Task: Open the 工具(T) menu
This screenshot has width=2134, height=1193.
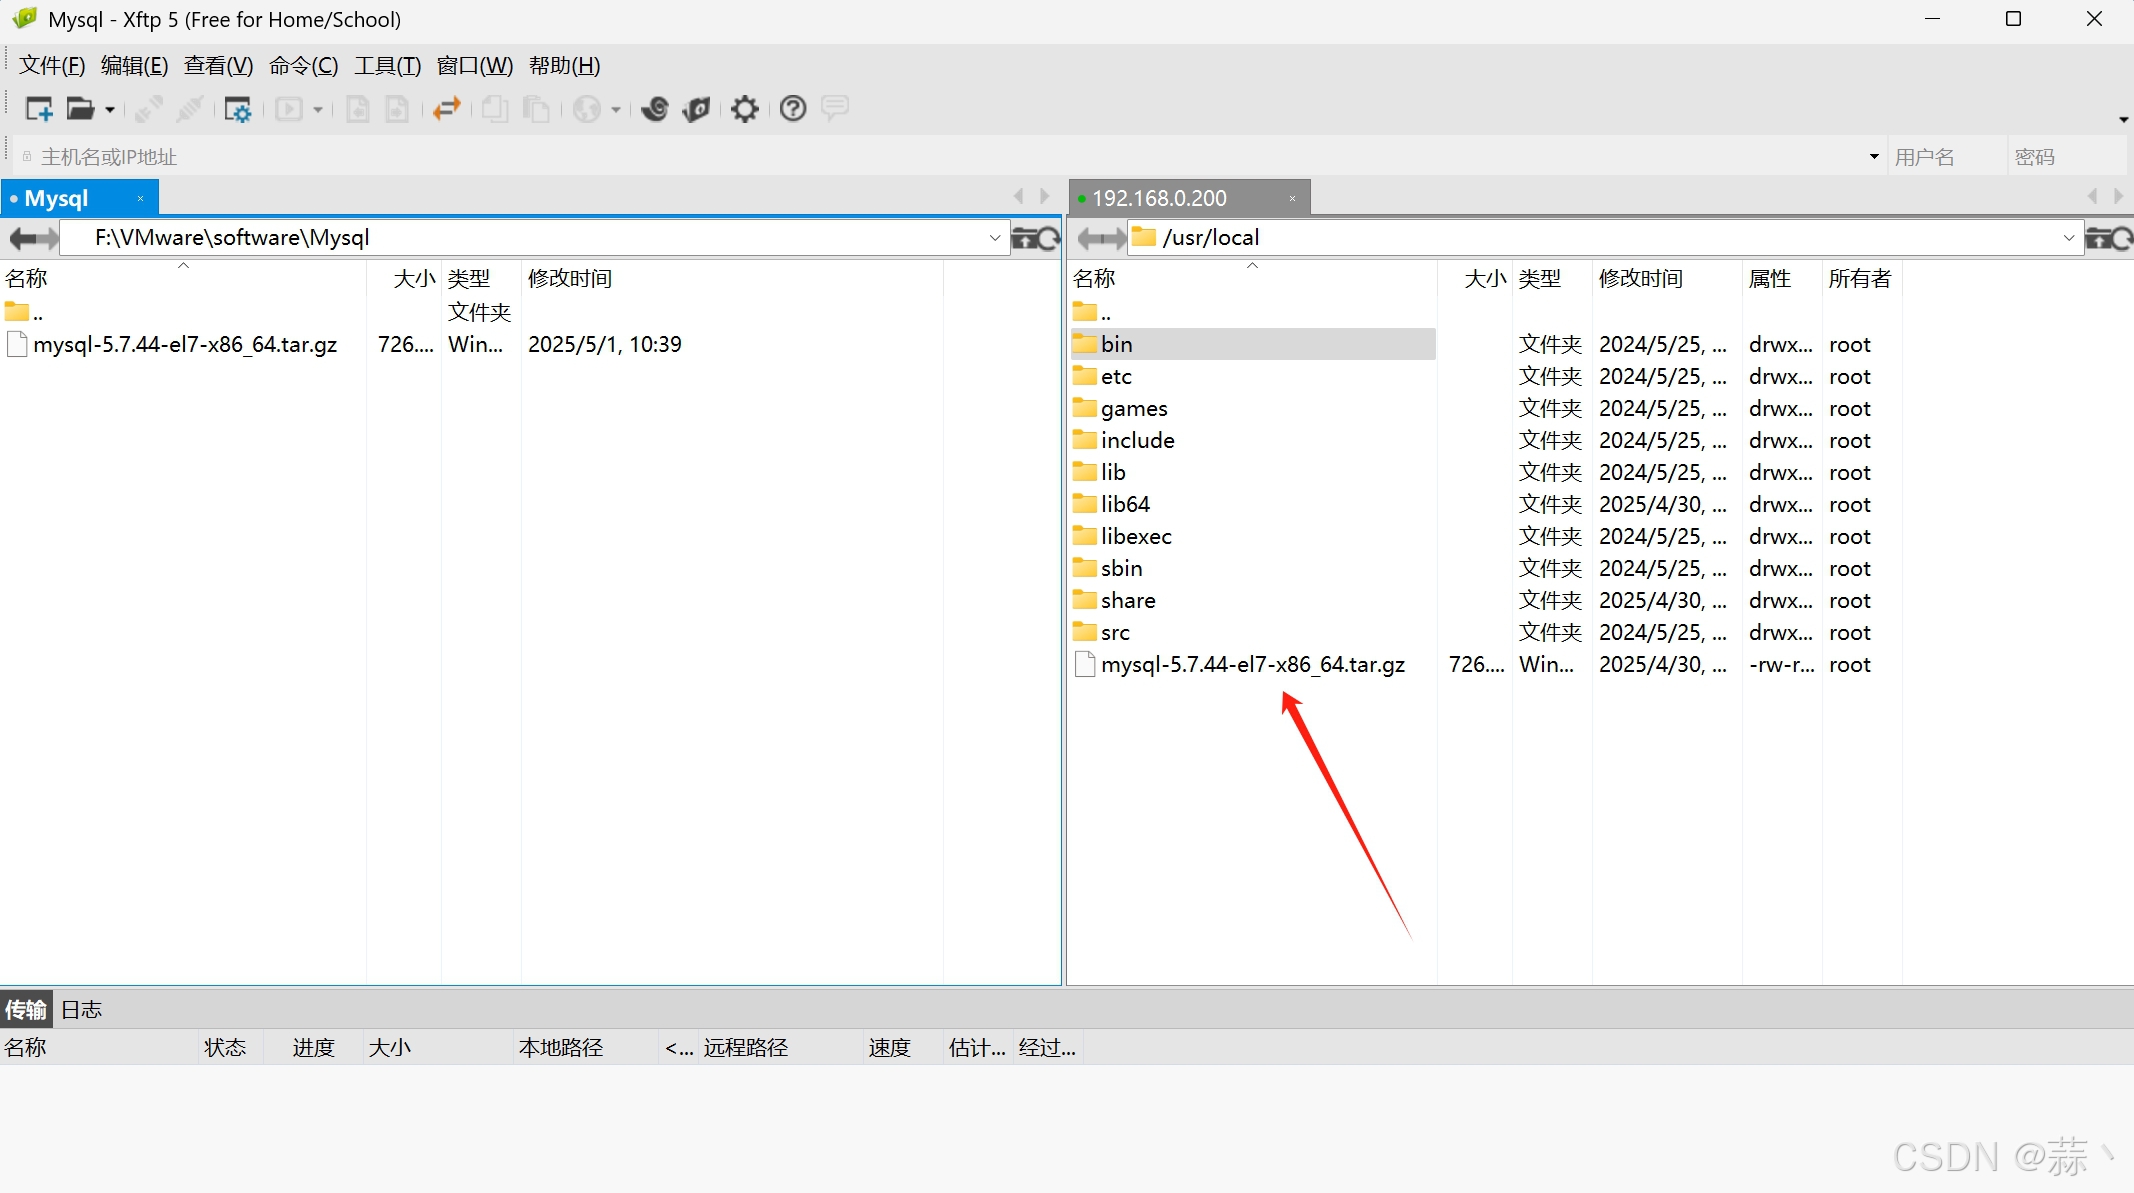Action: pyautogui.click(x=387, y=66)
